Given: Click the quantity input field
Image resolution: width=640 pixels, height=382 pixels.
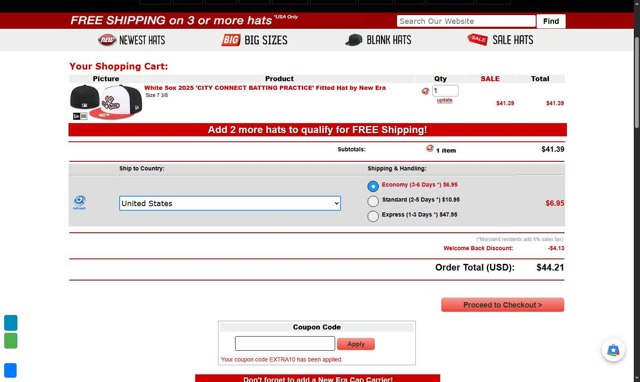Looking at the screenshot, I should coord(445,91).
